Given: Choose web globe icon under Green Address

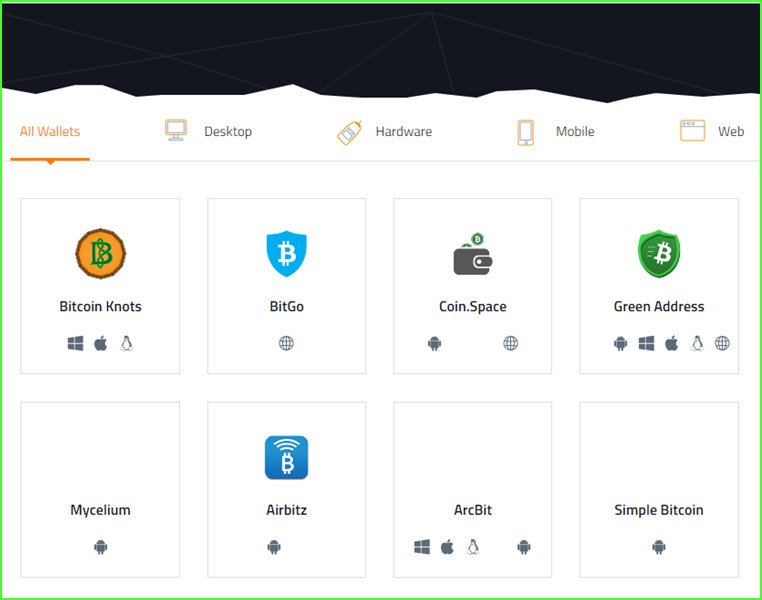Looking at the screenshot, I should click(722, 343).
